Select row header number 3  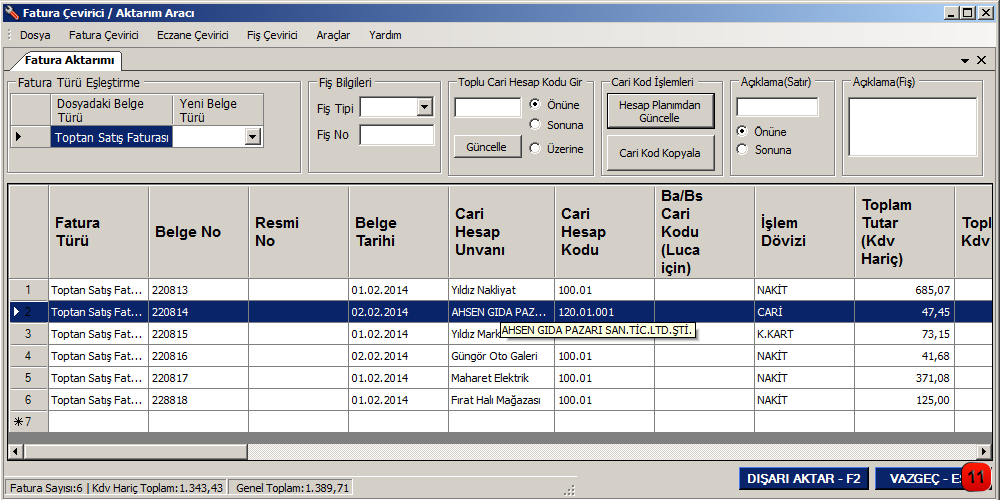pos(29,334)
